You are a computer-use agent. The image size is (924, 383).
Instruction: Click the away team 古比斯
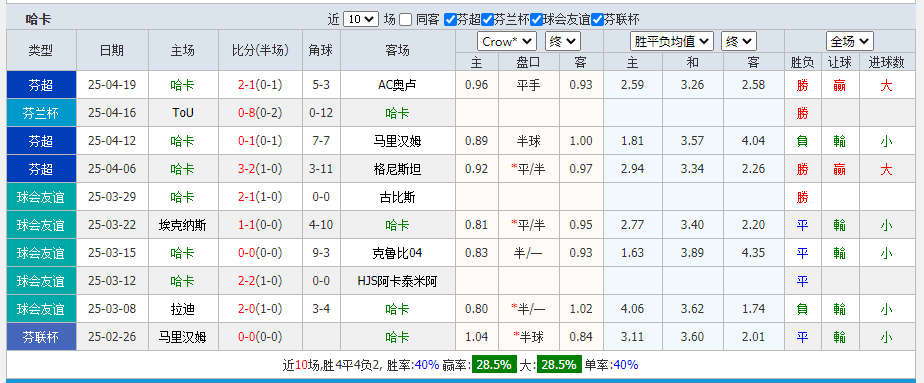397,197
